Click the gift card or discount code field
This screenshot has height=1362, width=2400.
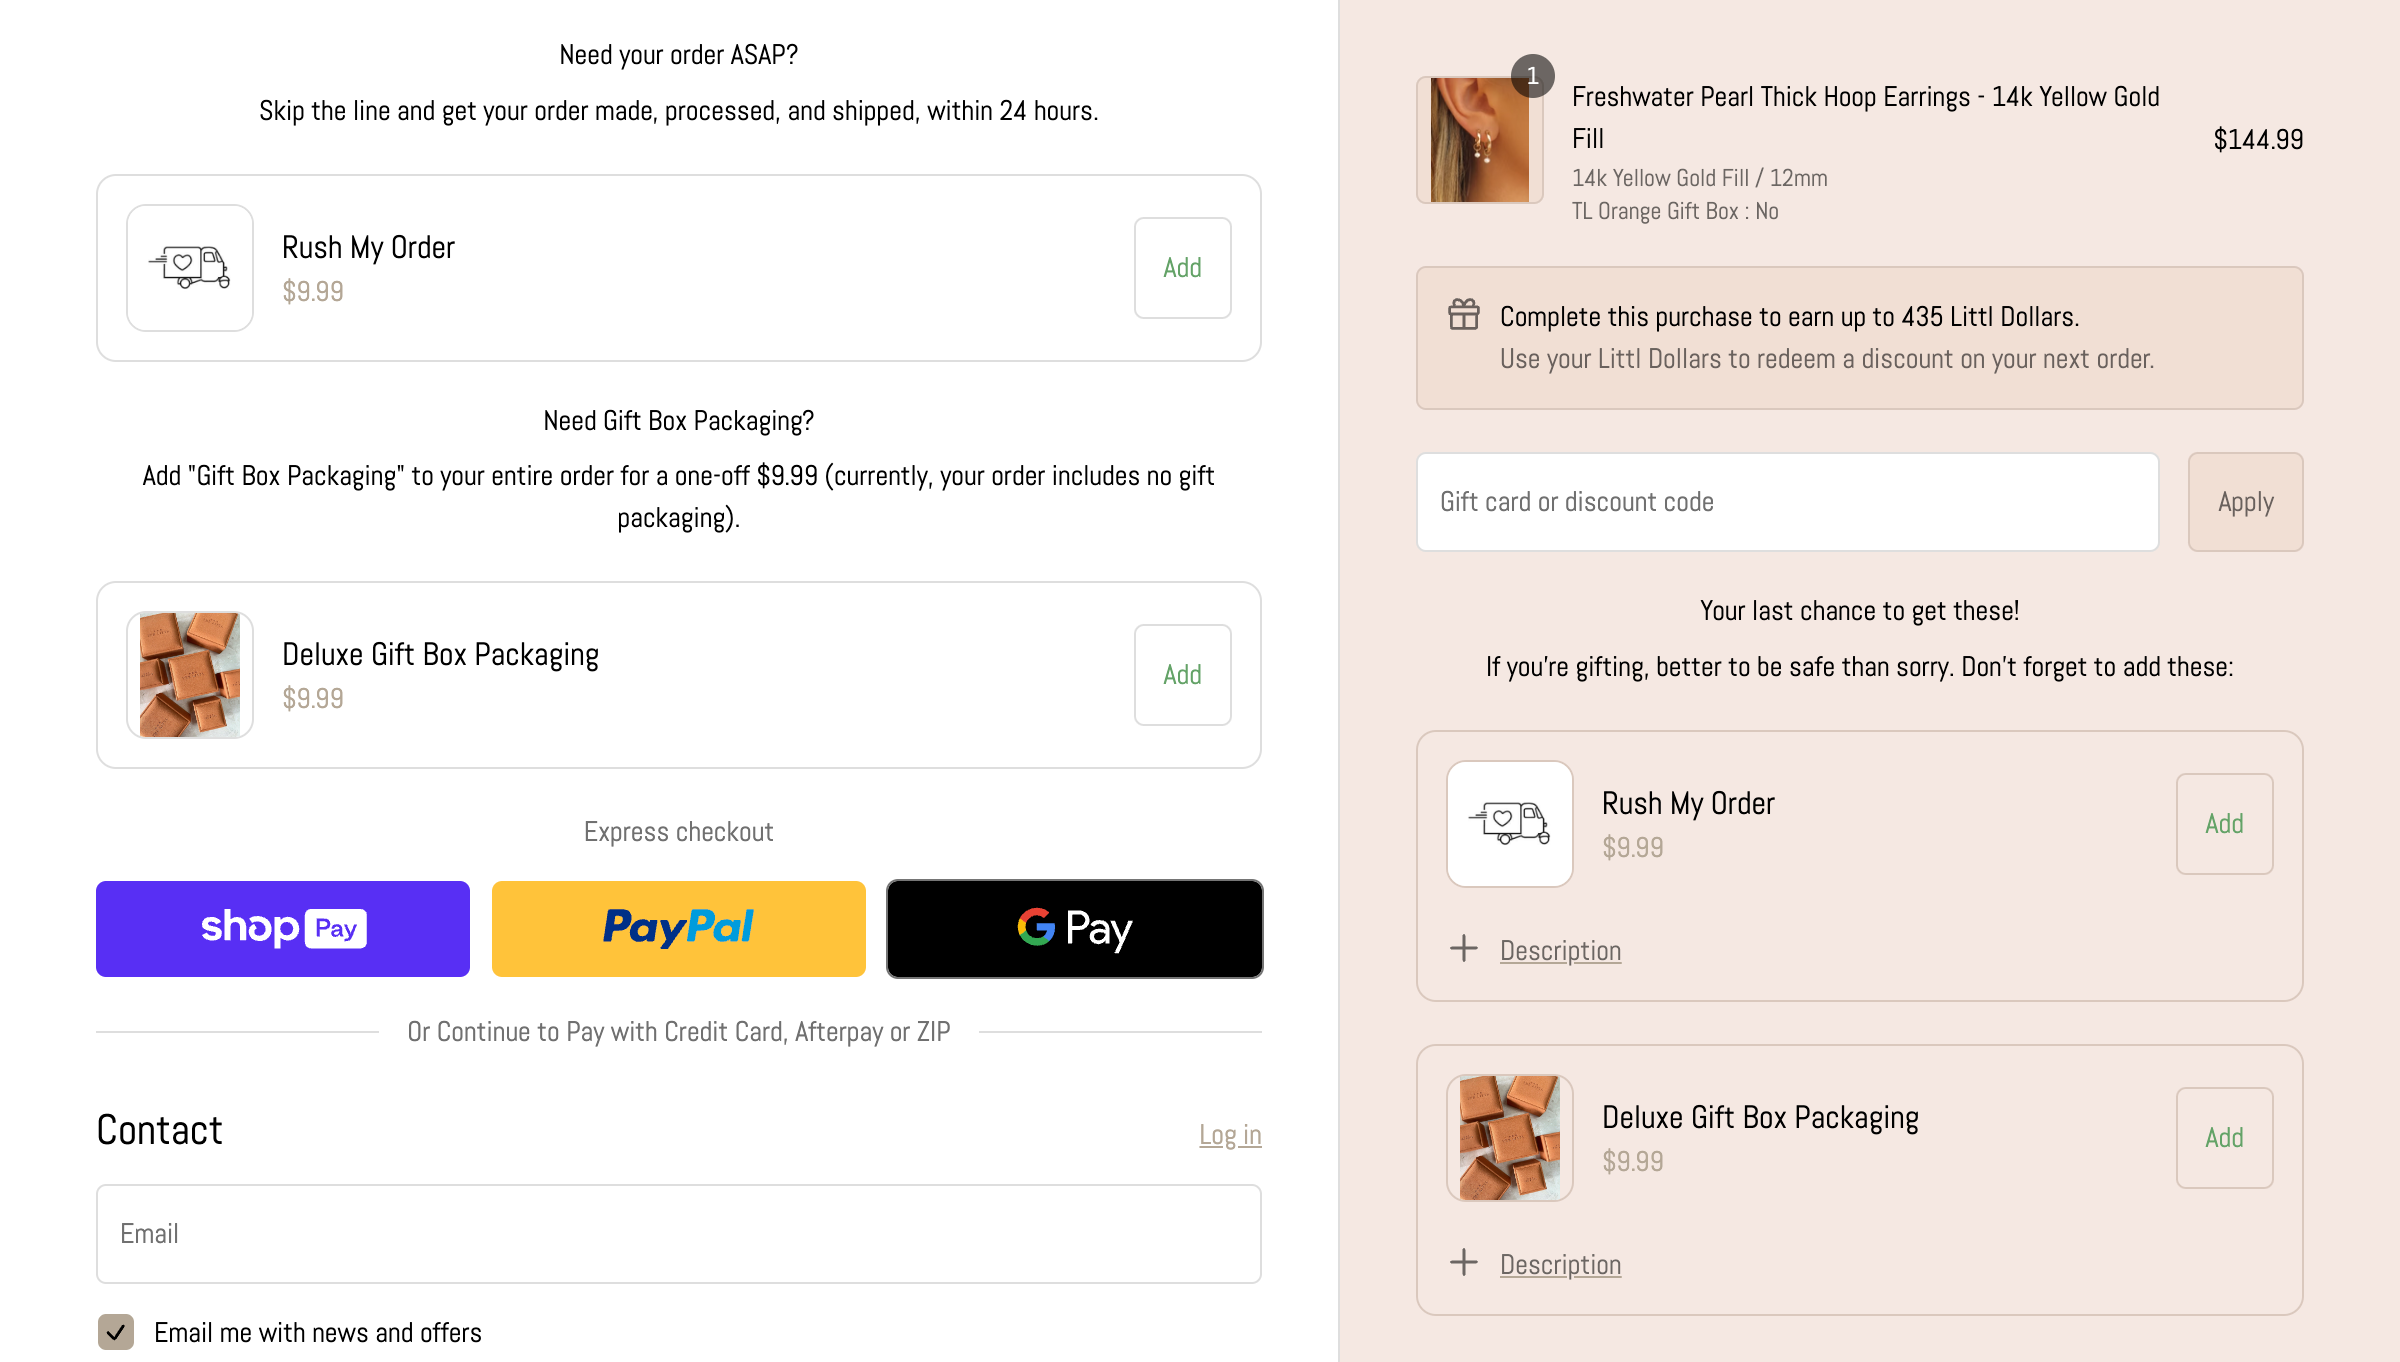(1788, 502)
